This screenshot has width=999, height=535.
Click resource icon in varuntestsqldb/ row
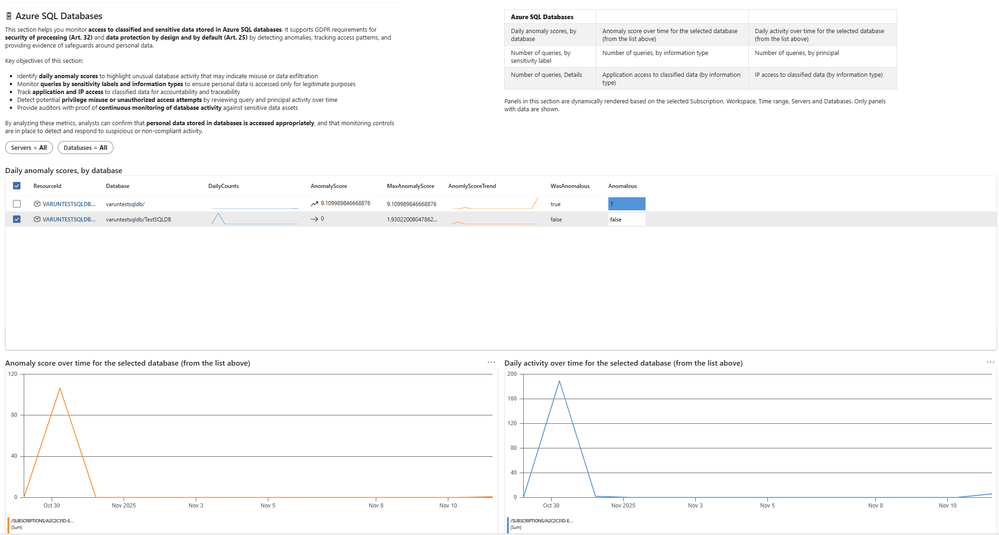pyautogui.click(x=37, y=204)
